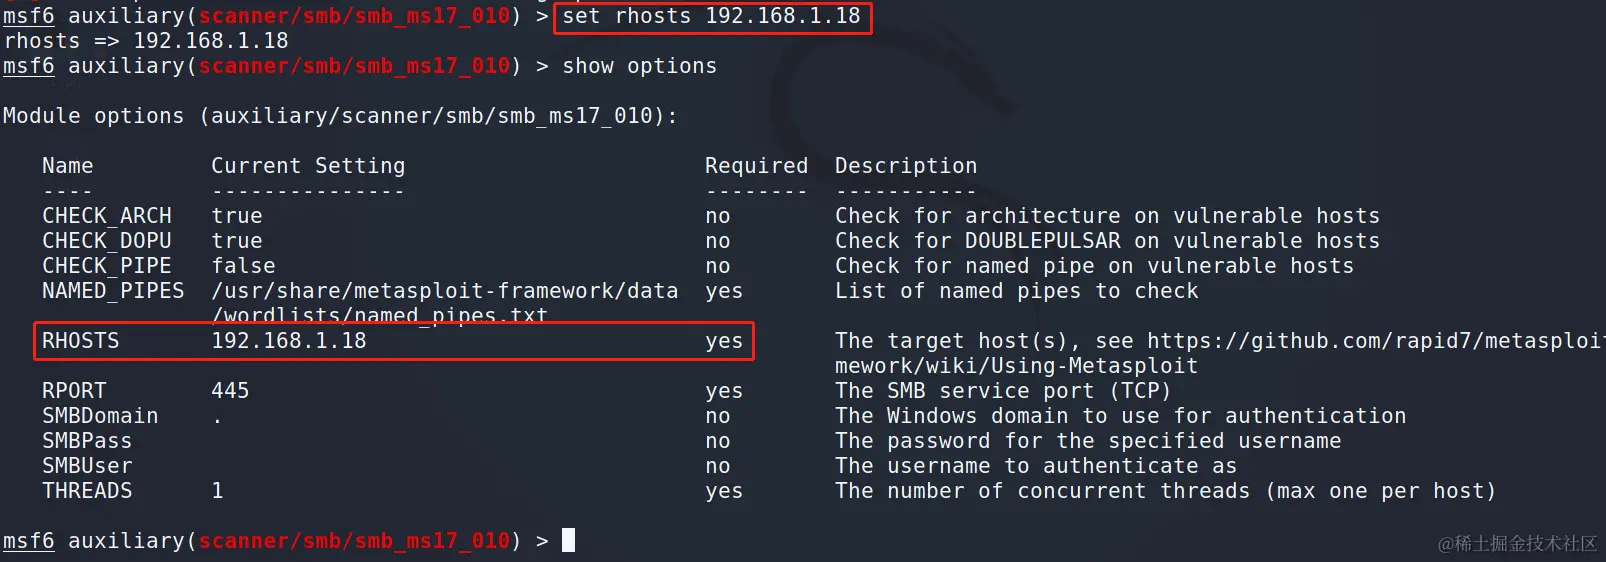Viewport: 1606px width, 562px height.
Task: Click the "false" value for CHECK_PIPE
Action: 243,266
